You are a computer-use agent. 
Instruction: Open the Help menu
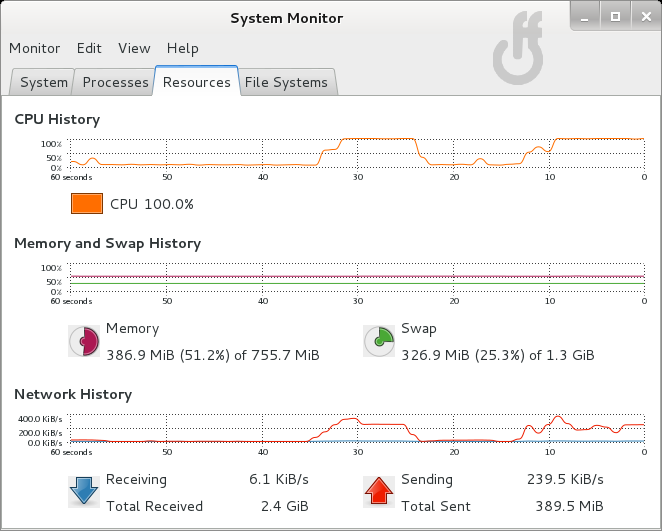coord(183,48)
